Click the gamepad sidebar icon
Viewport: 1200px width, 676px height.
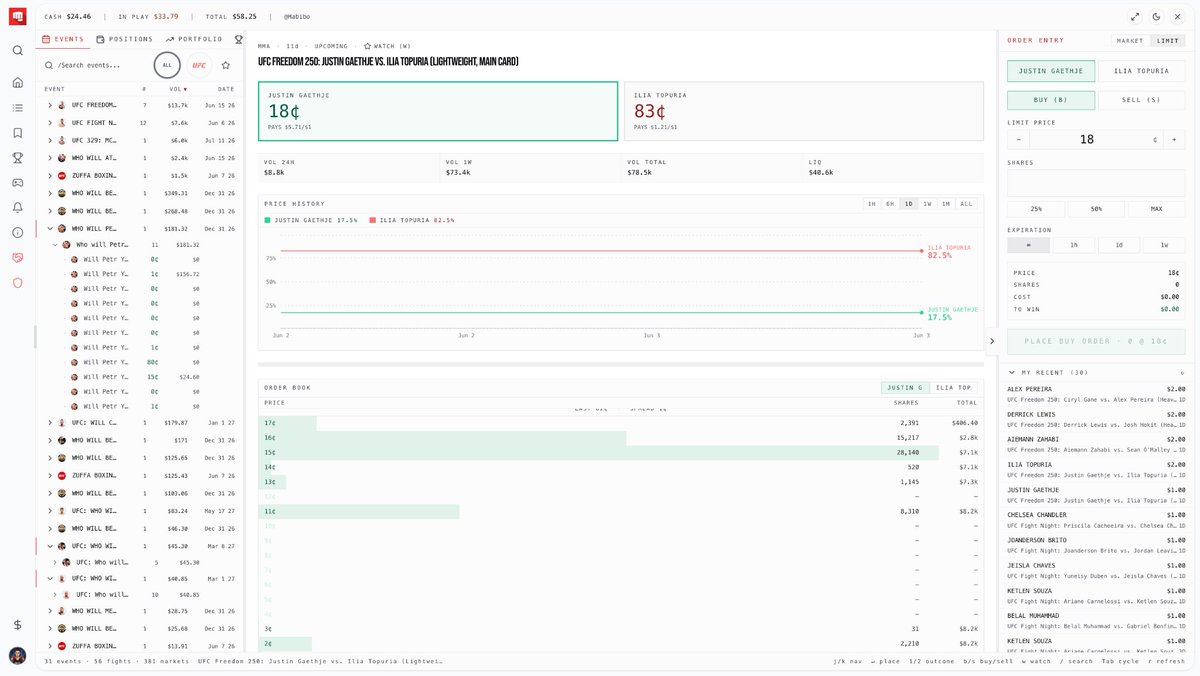[x=18, y=183]
